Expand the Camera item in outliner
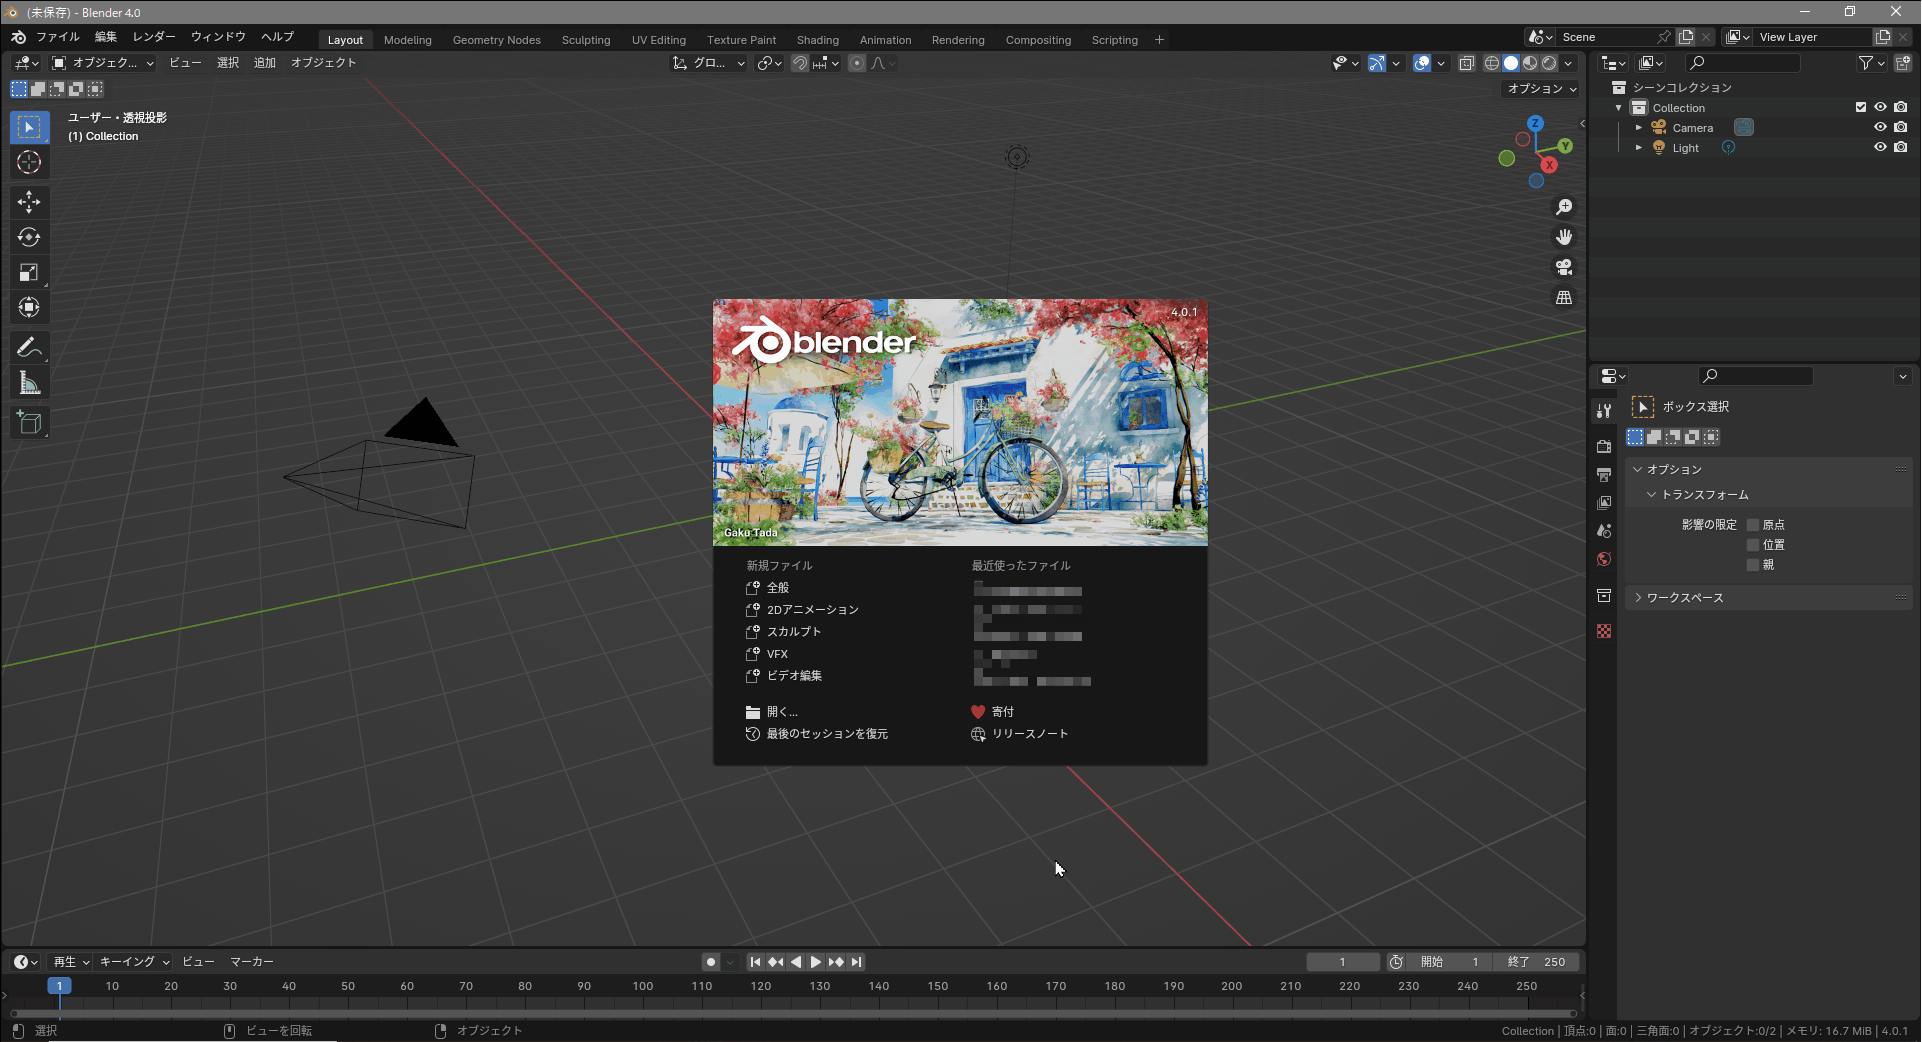The height and width of the screenshot is (1042, 1922). coord(1638,127)
